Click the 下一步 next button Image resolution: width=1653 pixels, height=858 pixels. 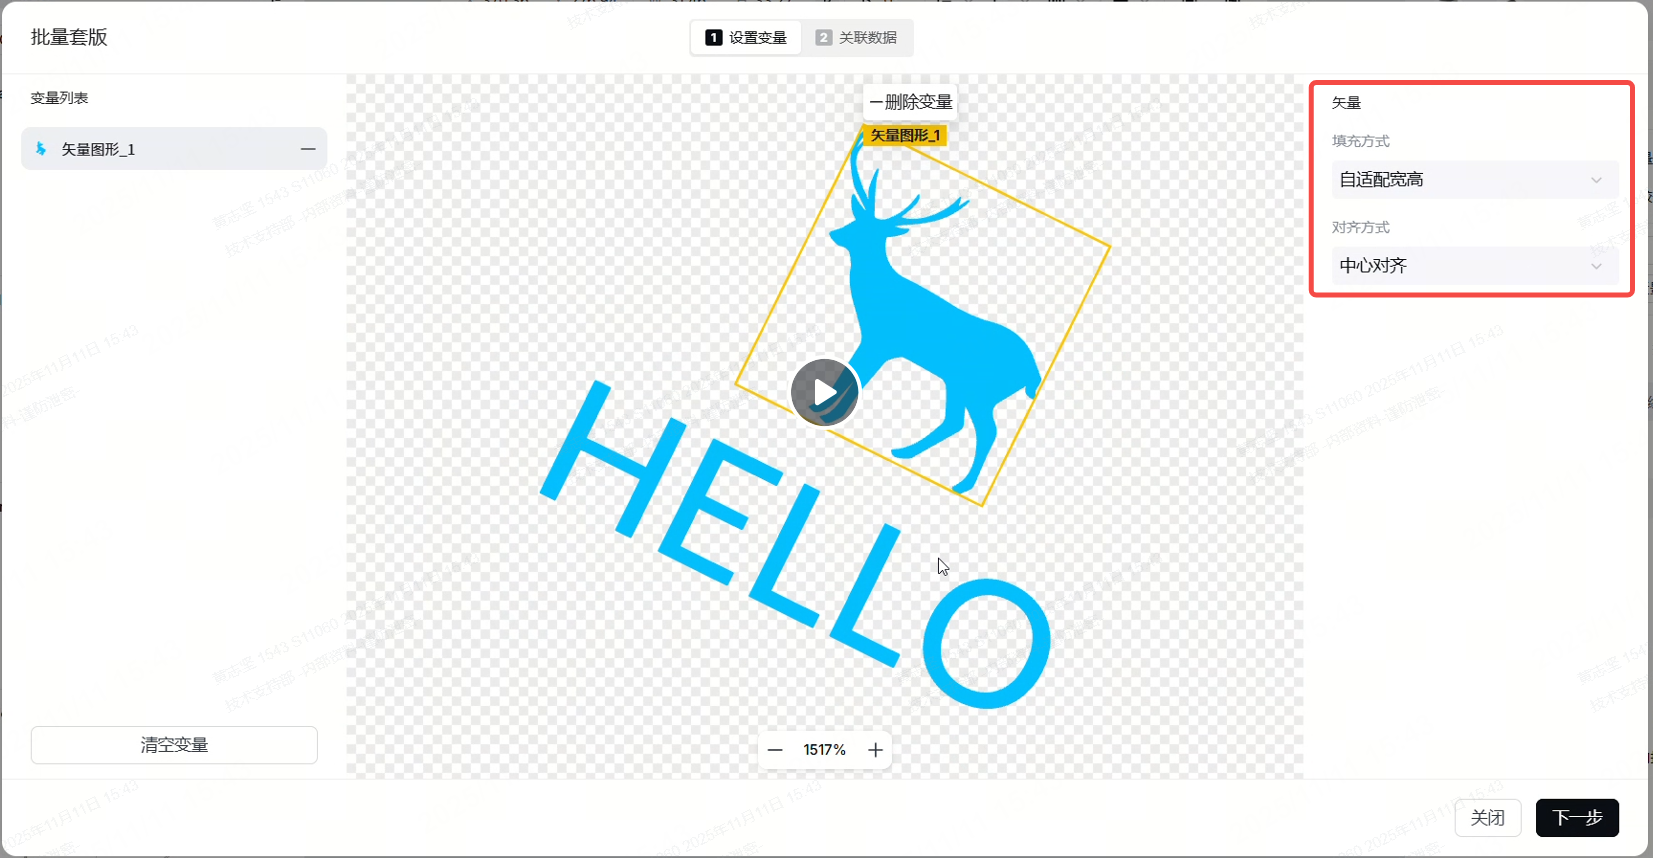[x=1577, y=818]
